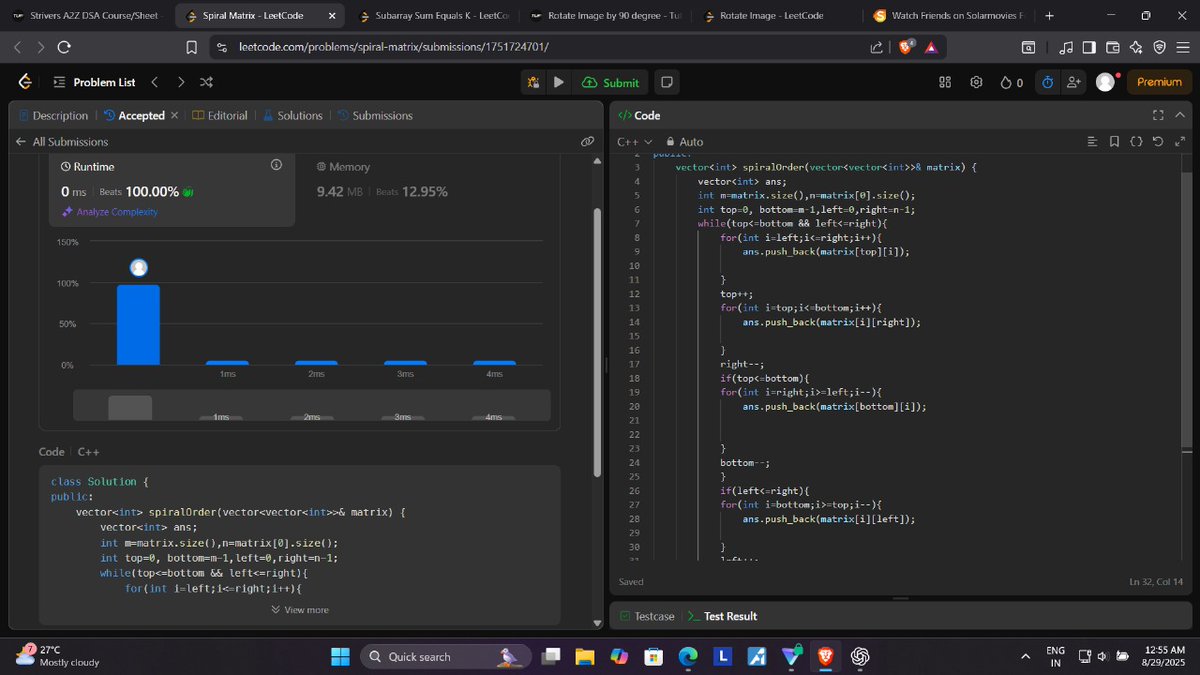Maximize the Code panel
Viewport: 1200px width, 675px height.
click(x=1158, y=115)
